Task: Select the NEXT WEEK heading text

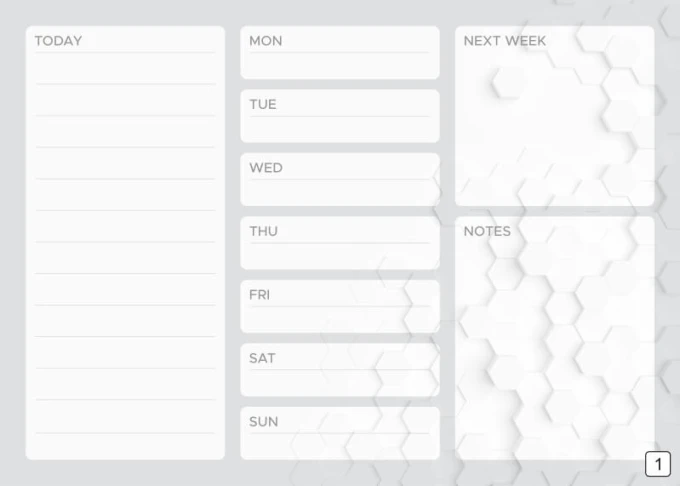Action: 505,41
